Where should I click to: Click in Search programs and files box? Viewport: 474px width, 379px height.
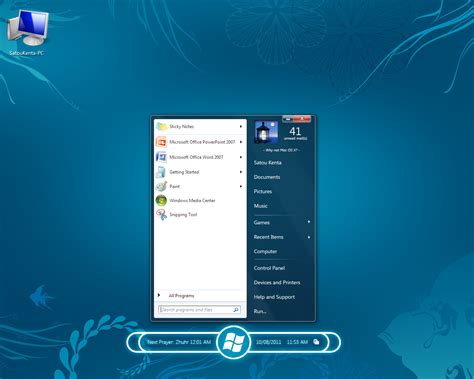pyautogui.click(x=199, y=310)
